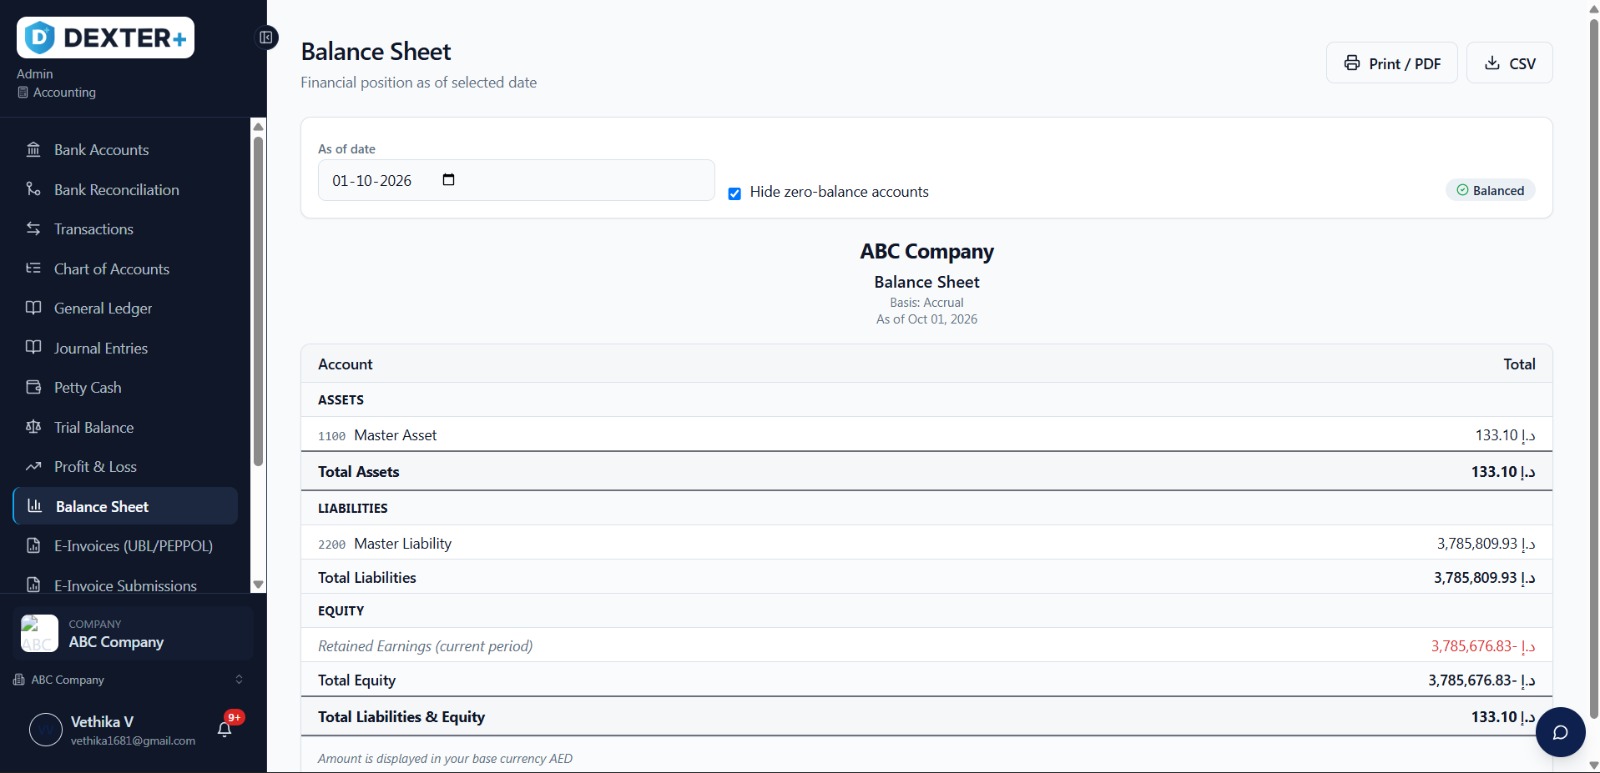Click the Print / PDF button
The image size is (1600, 773).
1392,63
